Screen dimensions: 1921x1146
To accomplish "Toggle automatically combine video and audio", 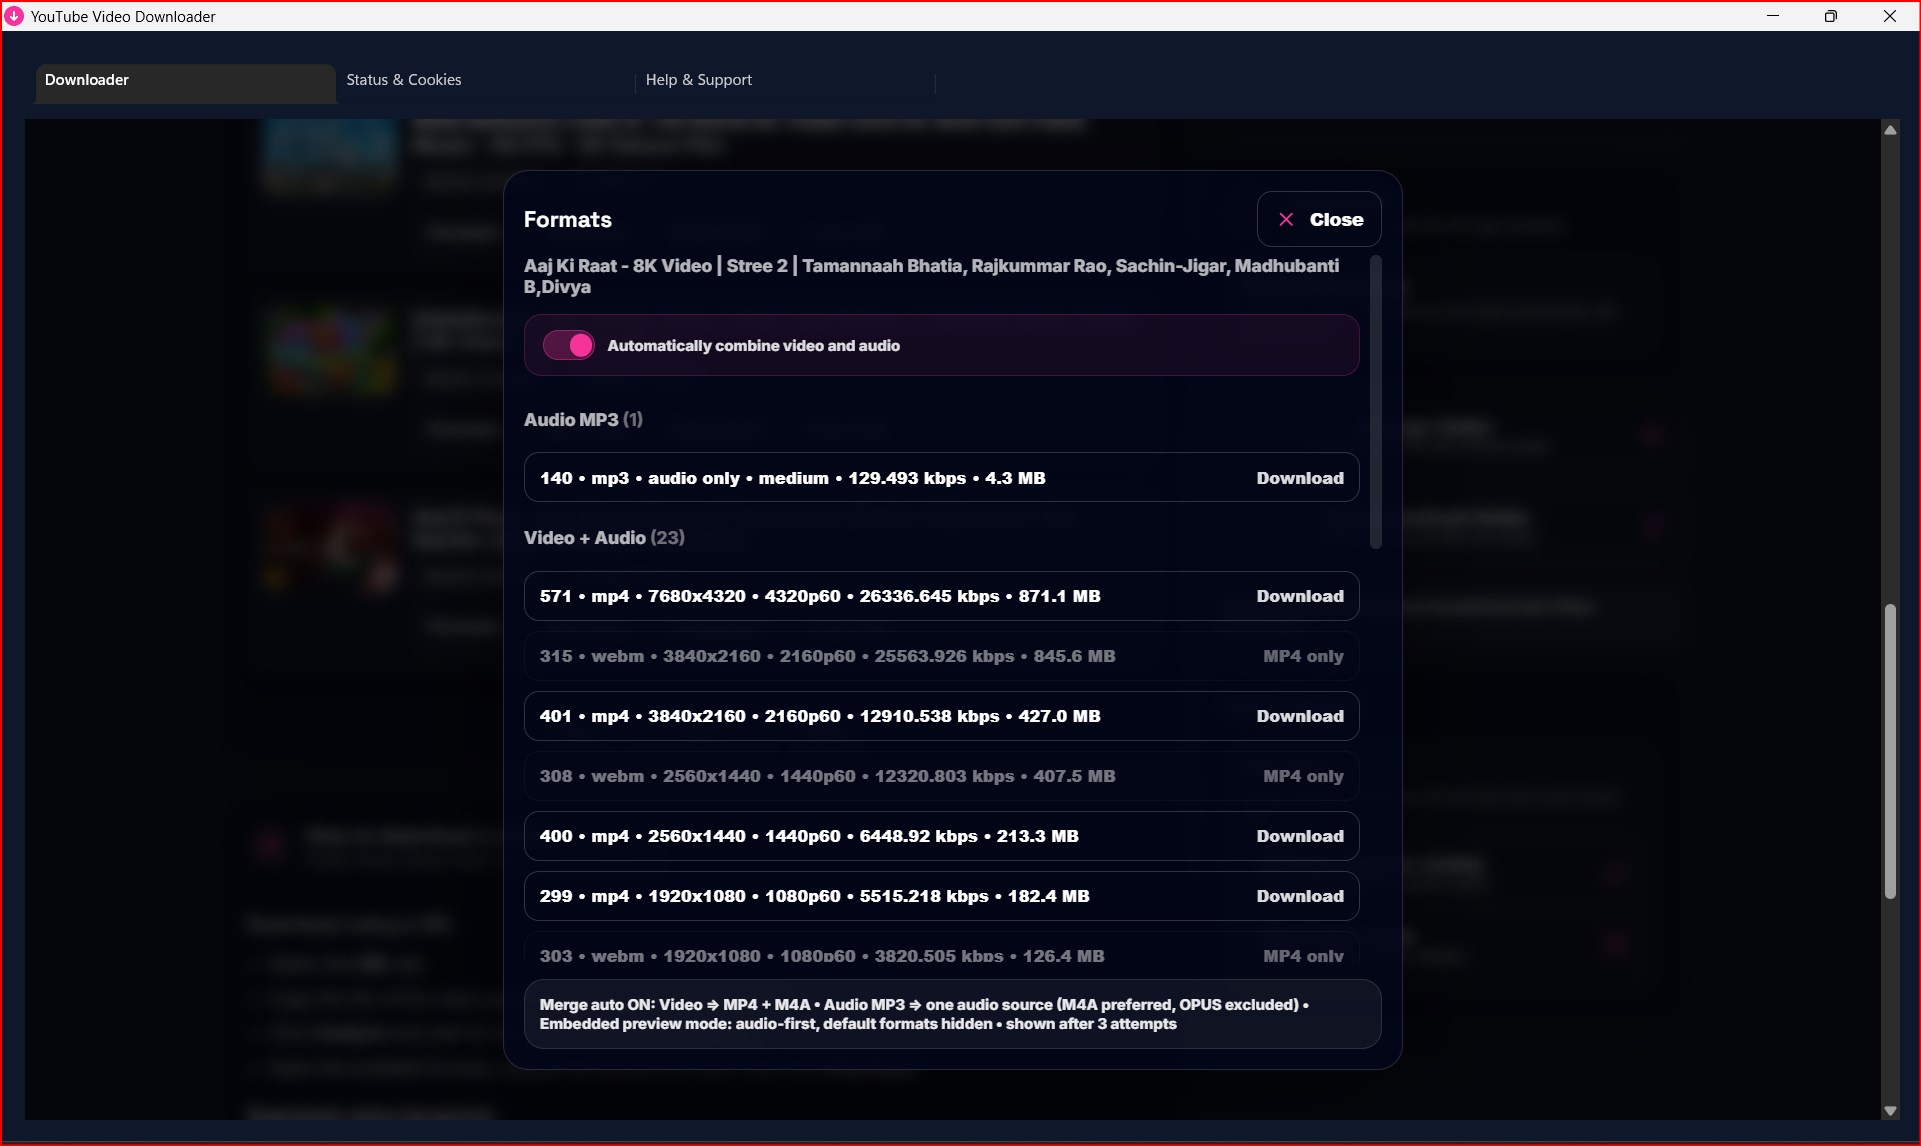I will [568, 345].
